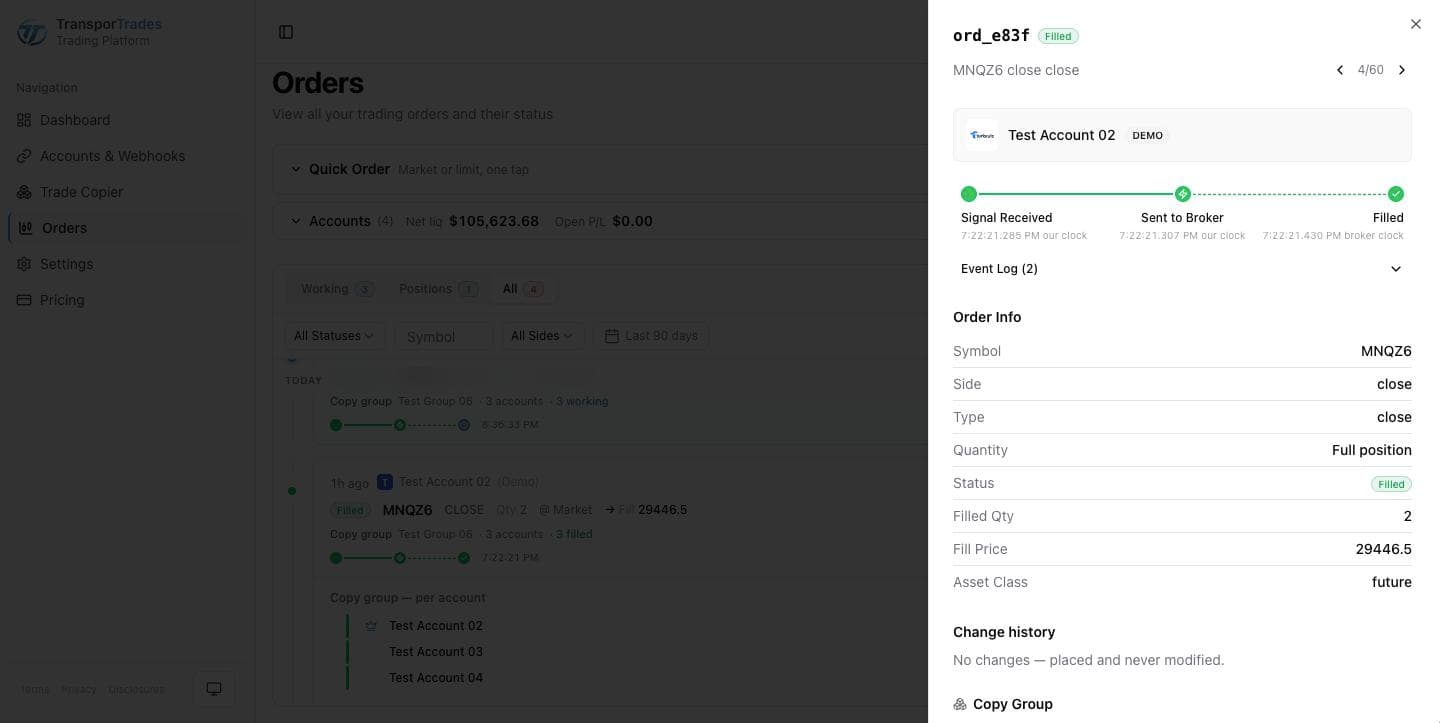Click the star icon beside Test Account 02
The image size is (1440, 723).
[x=371, y=626]
